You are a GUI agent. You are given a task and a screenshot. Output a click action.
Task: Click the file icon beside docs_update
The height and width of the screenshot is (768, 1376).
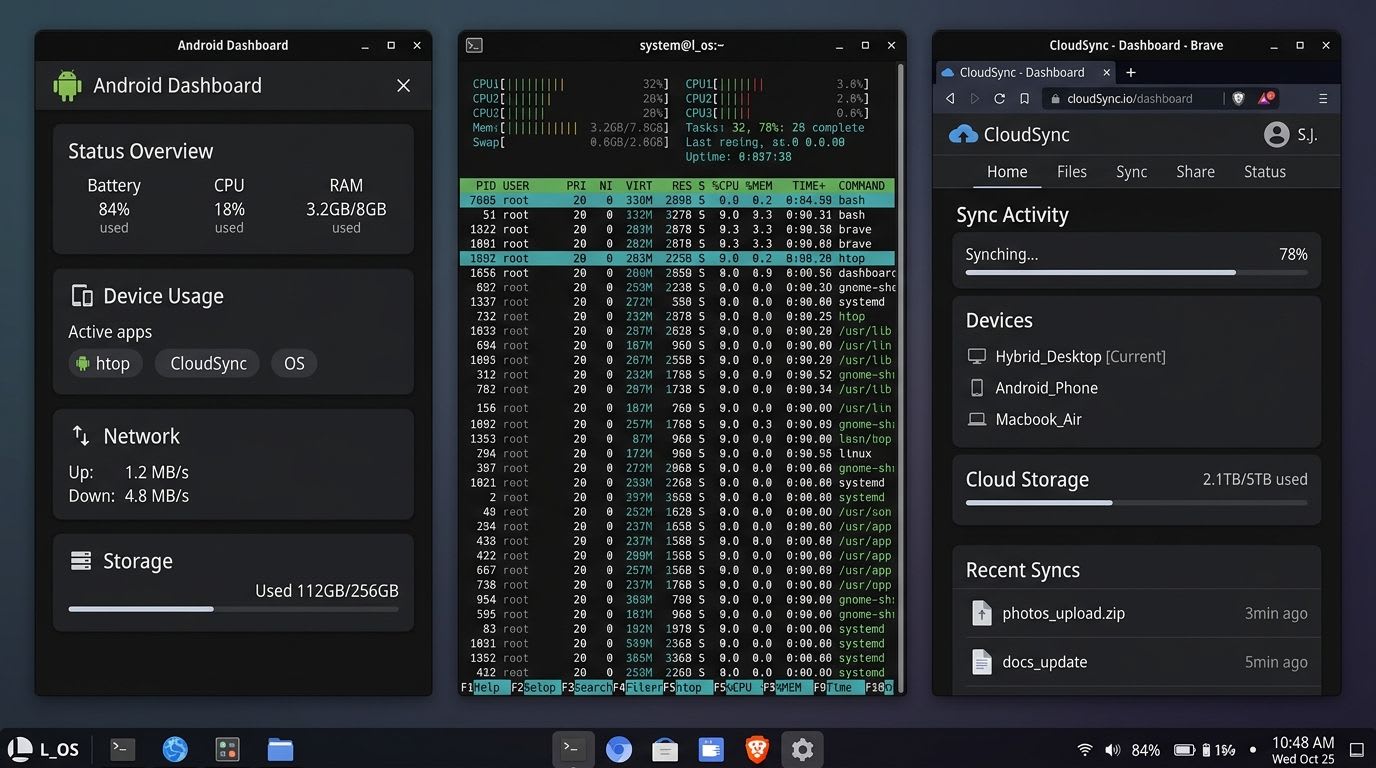coord(982,662)
